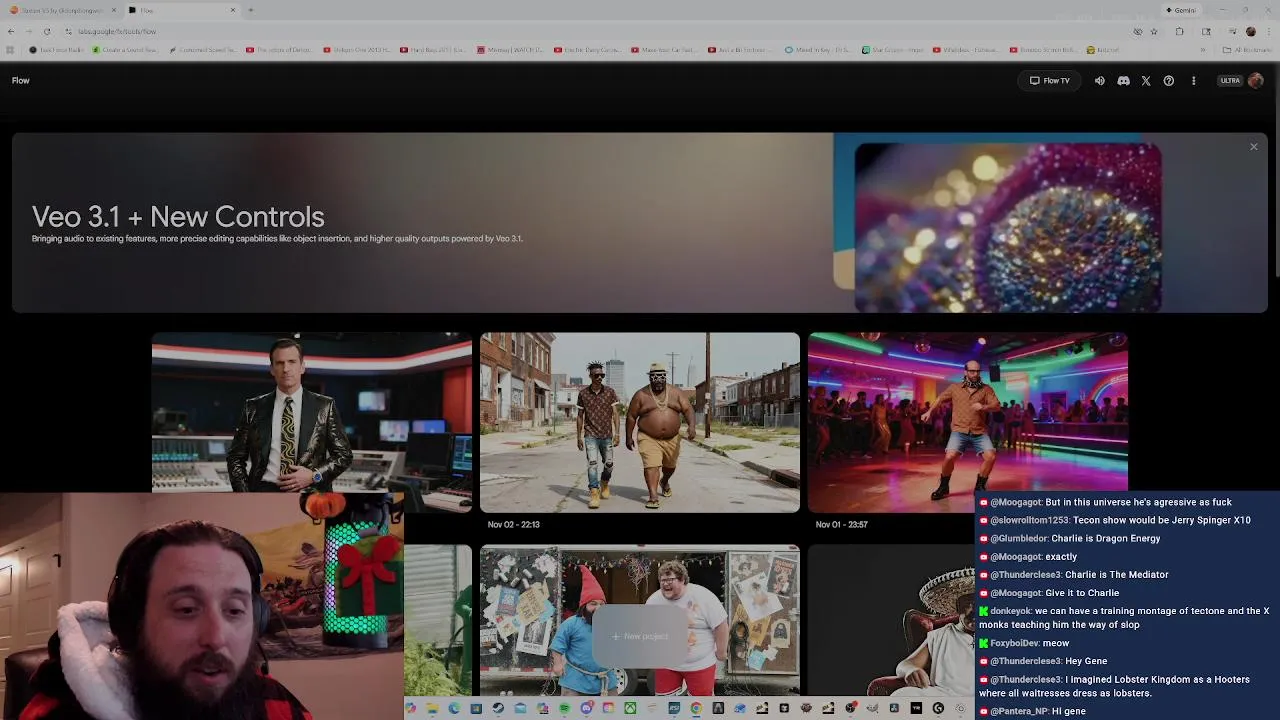Open File Explorer folder icon in the taskbar
This screenshot has width=1280, height=720.
pos(432,708)
